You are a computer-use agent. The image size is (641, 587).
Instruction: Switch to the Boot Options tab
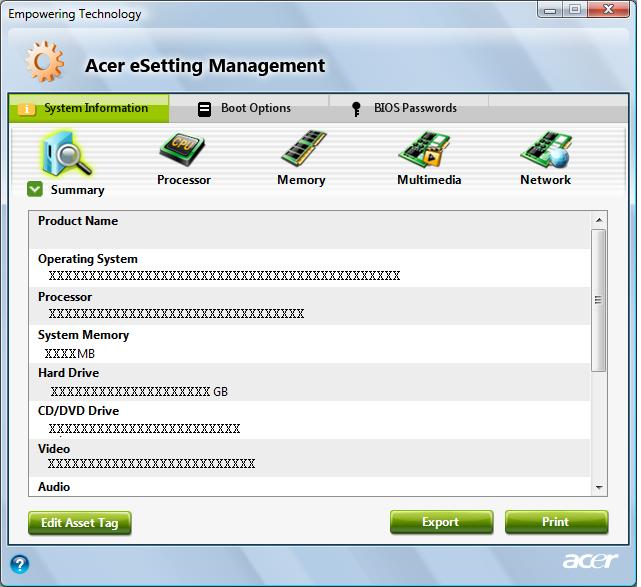[x=249, y=108]
